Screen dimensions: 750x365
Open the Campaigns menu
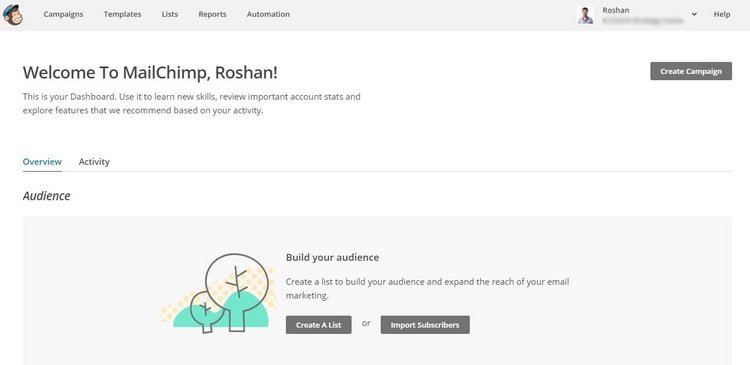63,14
